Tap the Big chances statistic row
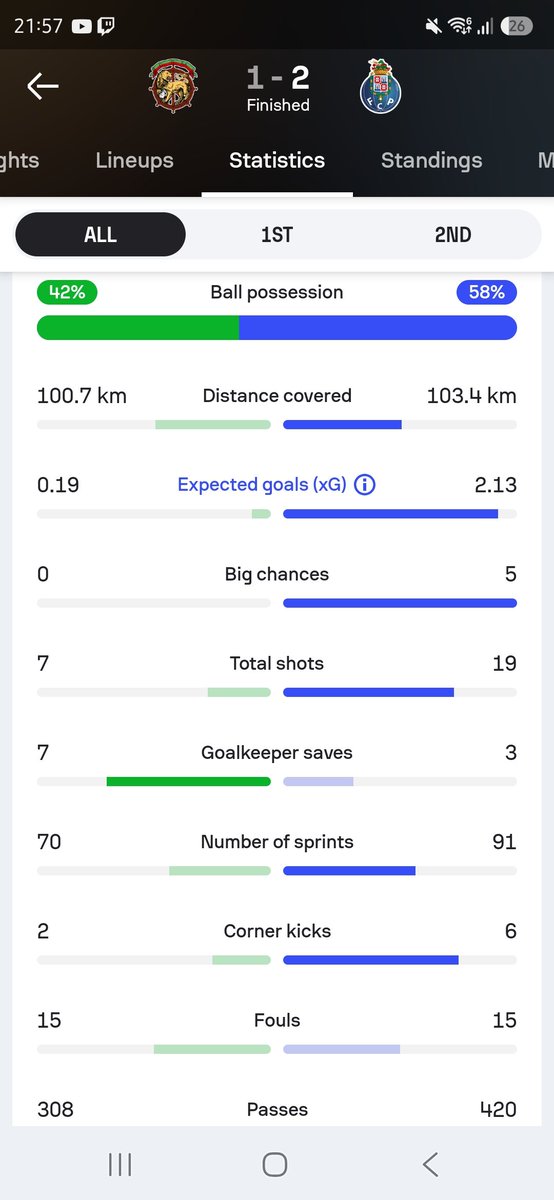The width and height of the screenshot is (554, 1200). (277, 588)
